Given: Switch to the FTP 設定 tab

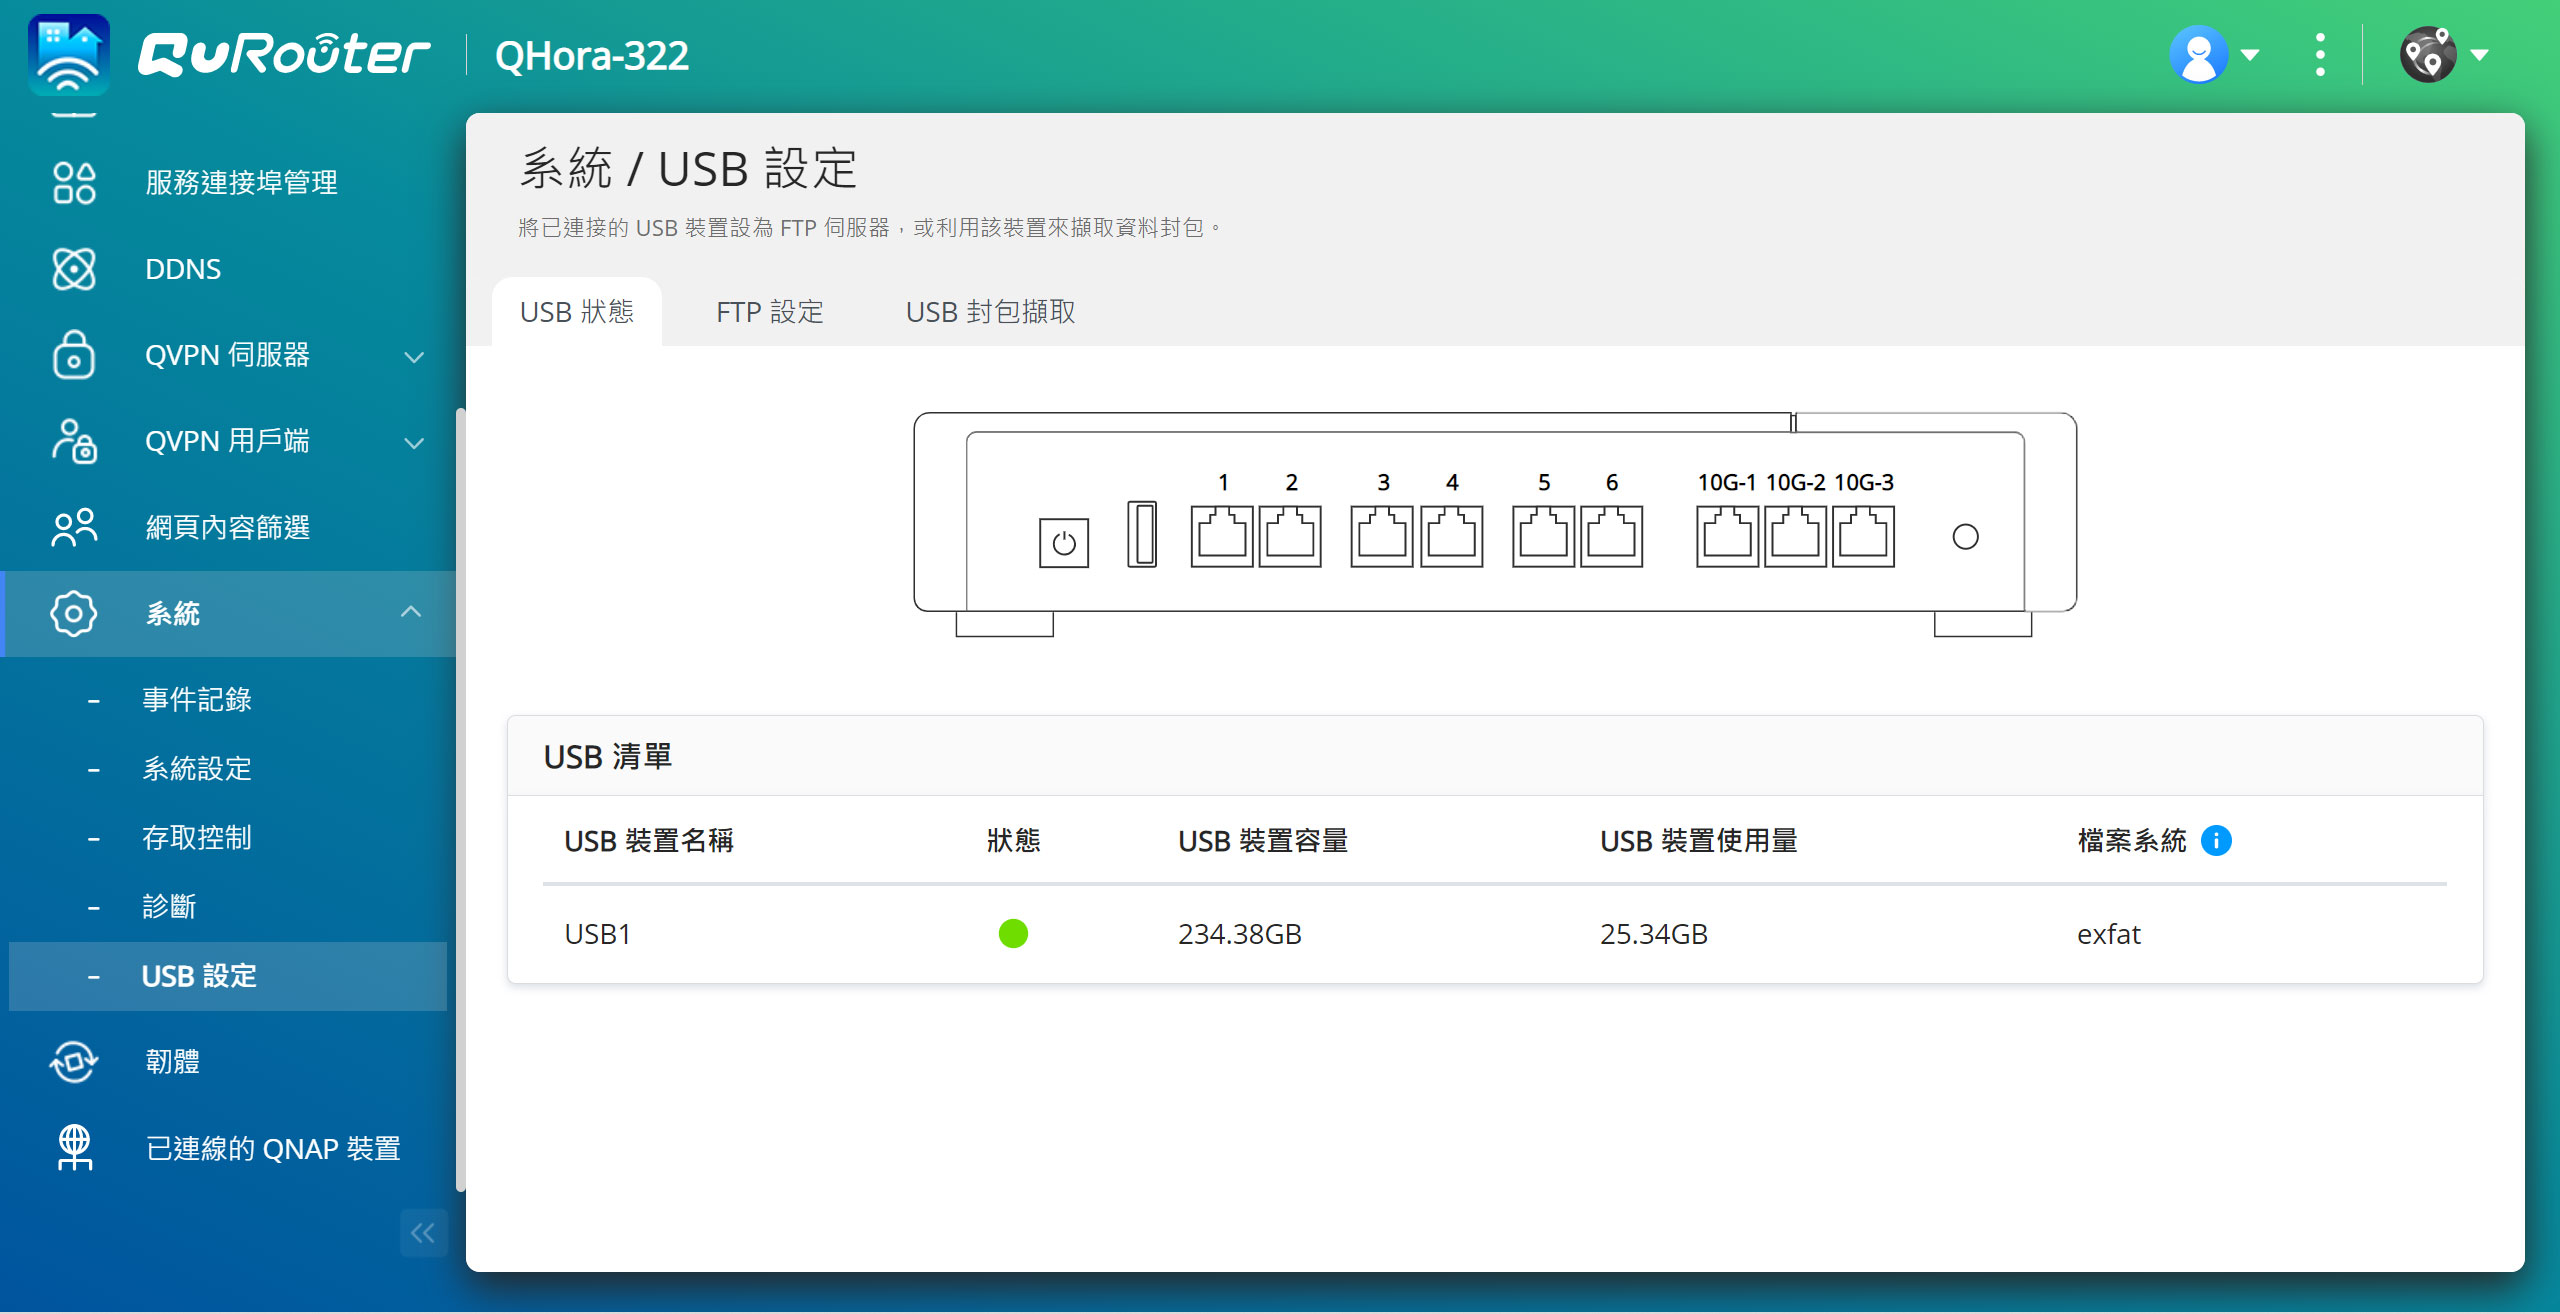Looking at the screenshot, I should 770,312.
